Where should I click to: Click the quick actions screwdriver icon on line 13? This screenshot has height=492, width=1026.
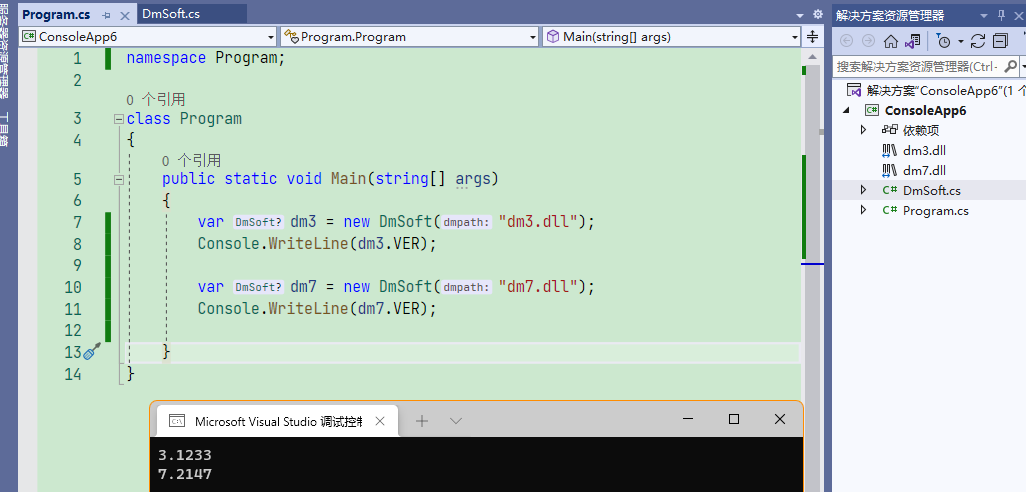[92, 352]
